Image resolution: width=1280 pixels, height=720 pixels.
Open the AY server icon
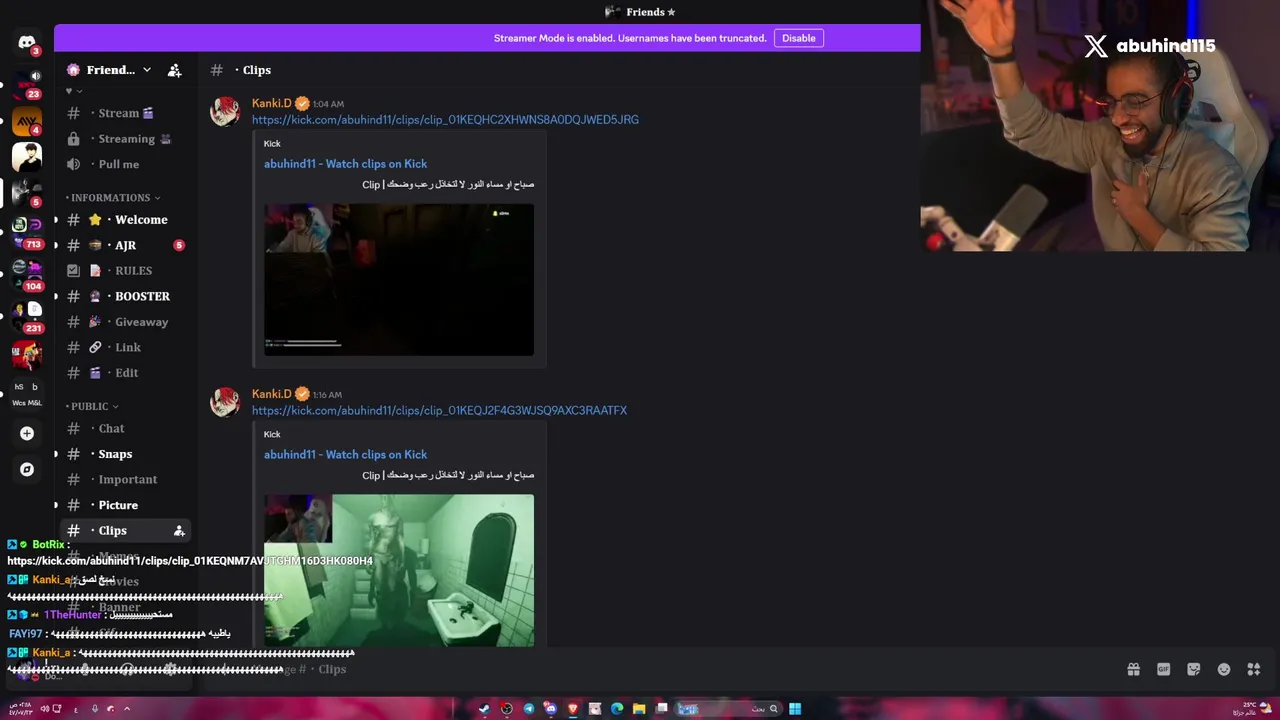pyautogui.click(x=27, y=123)
